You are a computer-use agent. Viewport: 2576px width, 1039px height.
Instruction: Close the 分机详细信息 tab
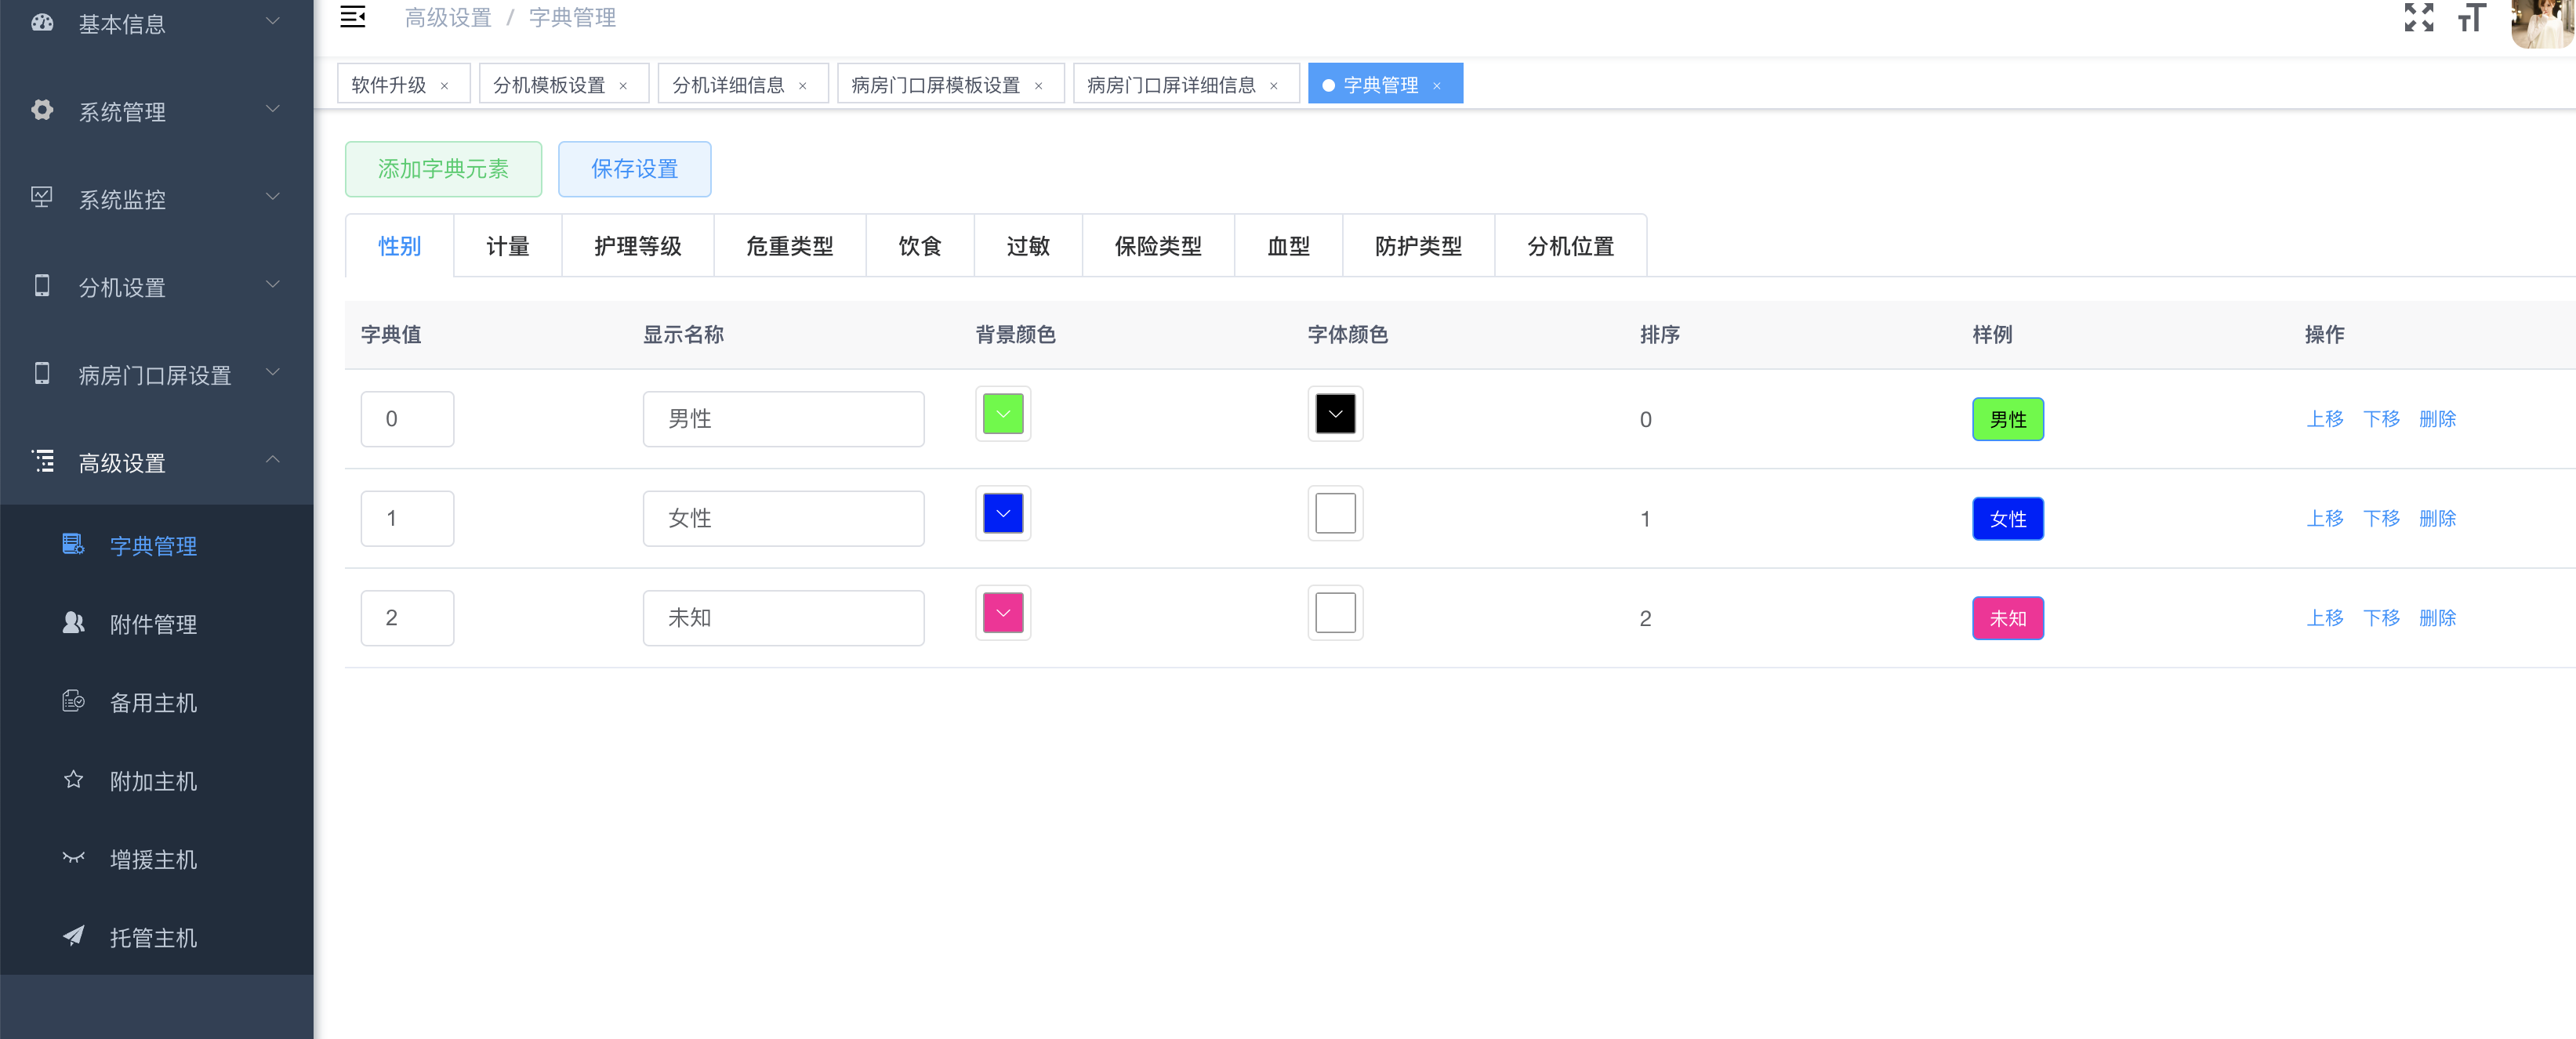pyautogui.click(x=803, y=86)
